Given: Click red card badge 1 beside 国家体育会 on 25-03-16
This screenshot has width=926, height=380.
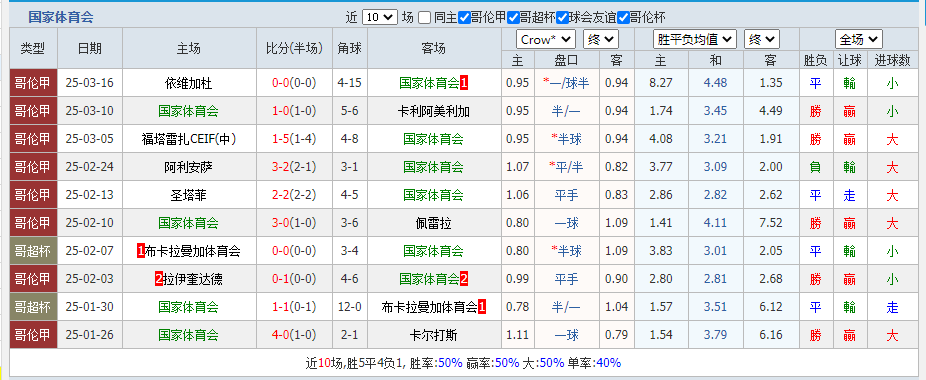Looking at the screenshot, I should 464,83.
